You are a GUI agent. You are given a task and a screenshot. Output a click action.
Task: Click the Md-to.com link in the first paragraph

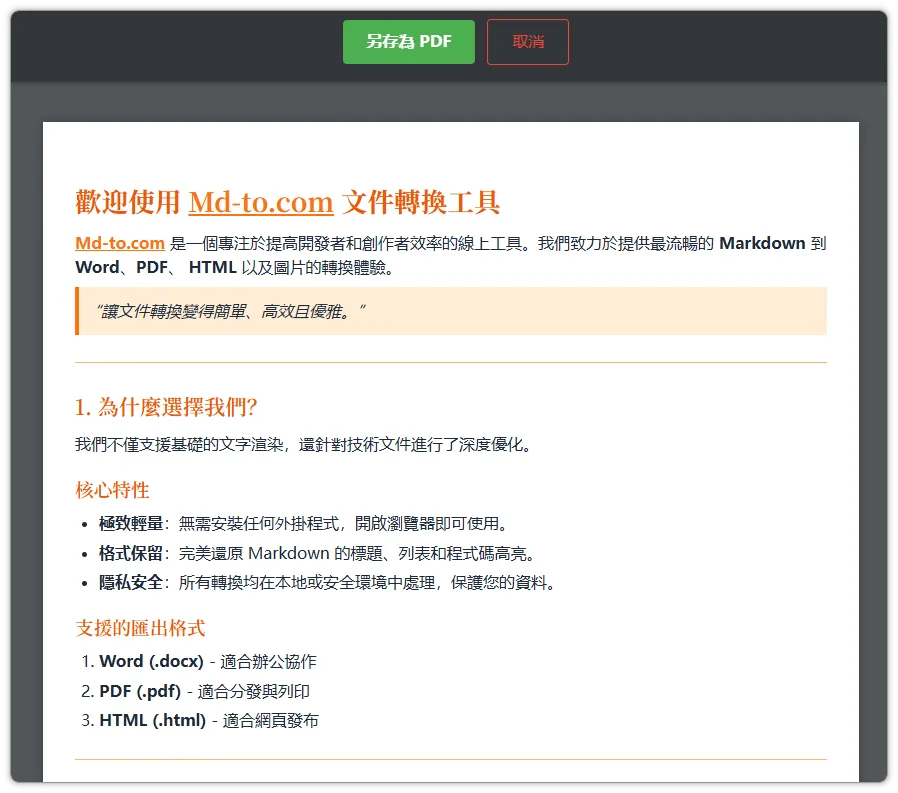pos(119,243)
